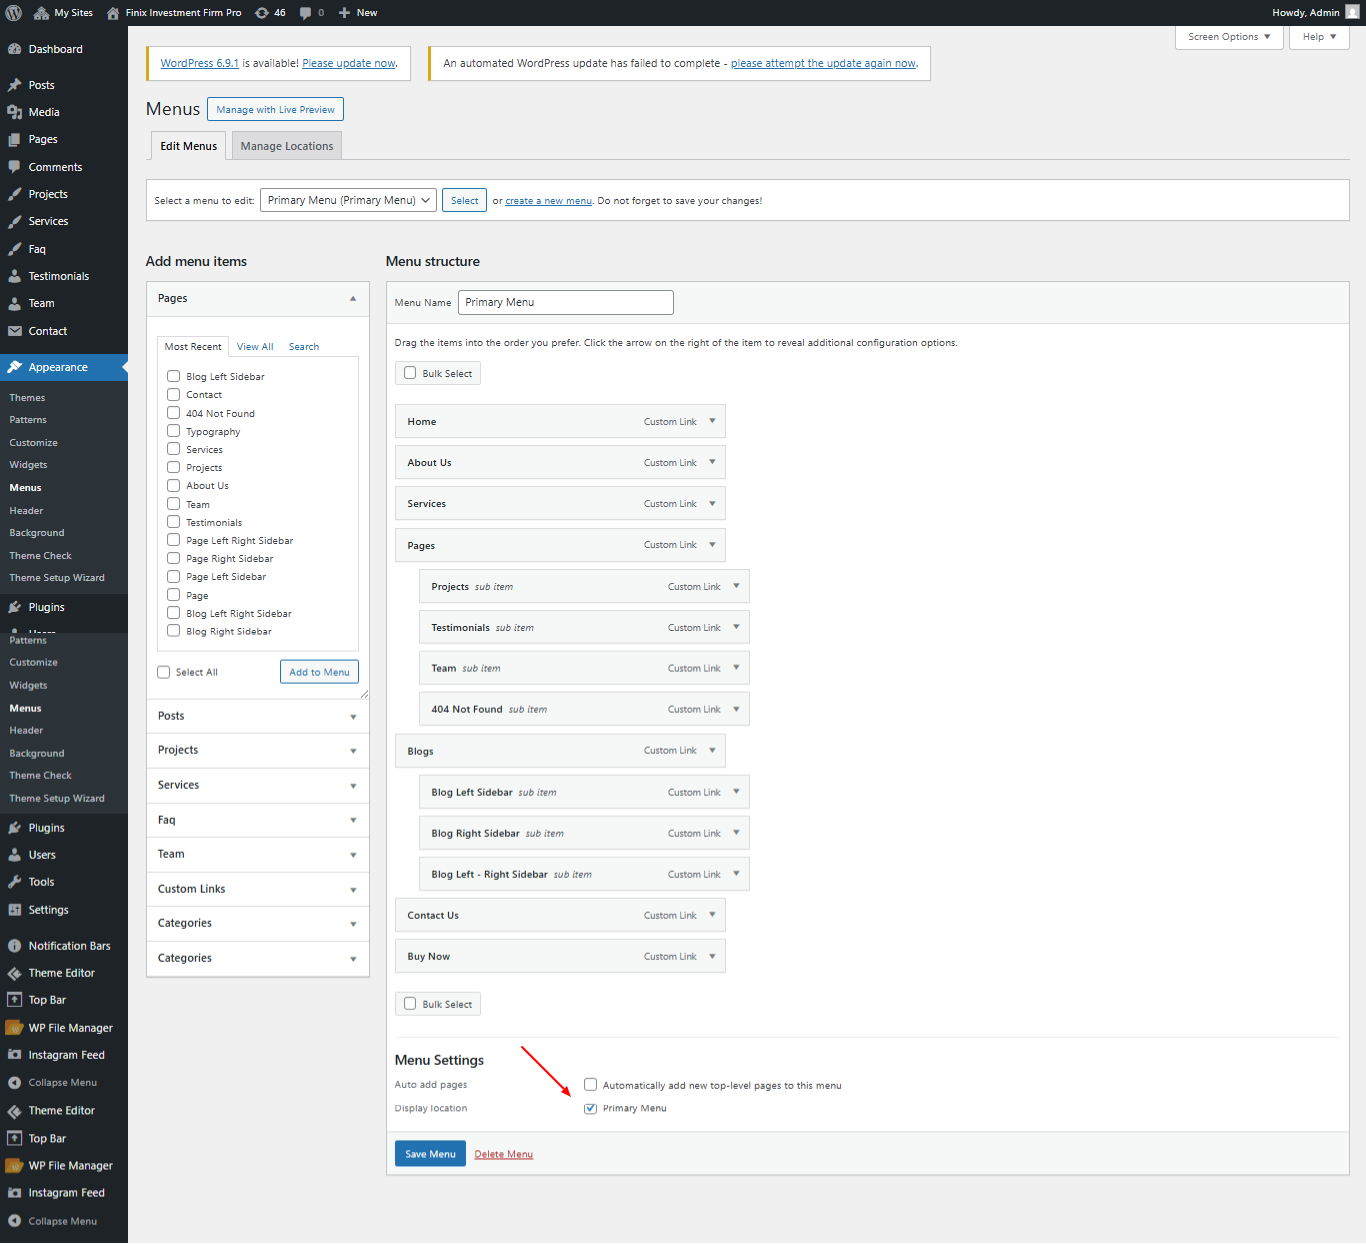Switch to the Manage Locations tab
1366x1246 pixels.
point(287,146)
